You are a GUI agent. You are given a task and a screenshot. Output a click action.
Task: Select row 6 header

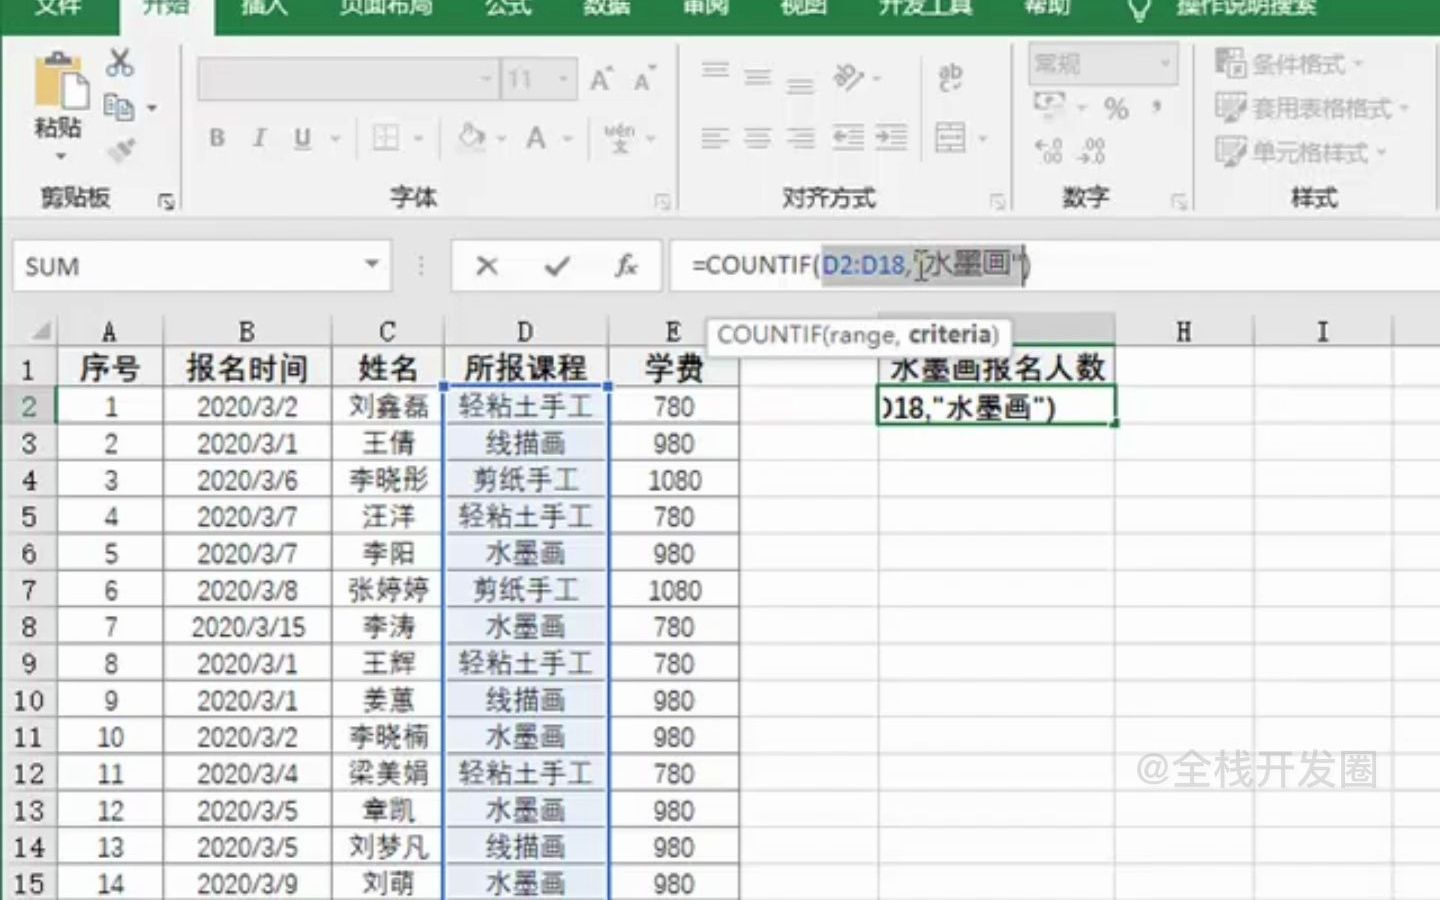(x=28, y=553)
